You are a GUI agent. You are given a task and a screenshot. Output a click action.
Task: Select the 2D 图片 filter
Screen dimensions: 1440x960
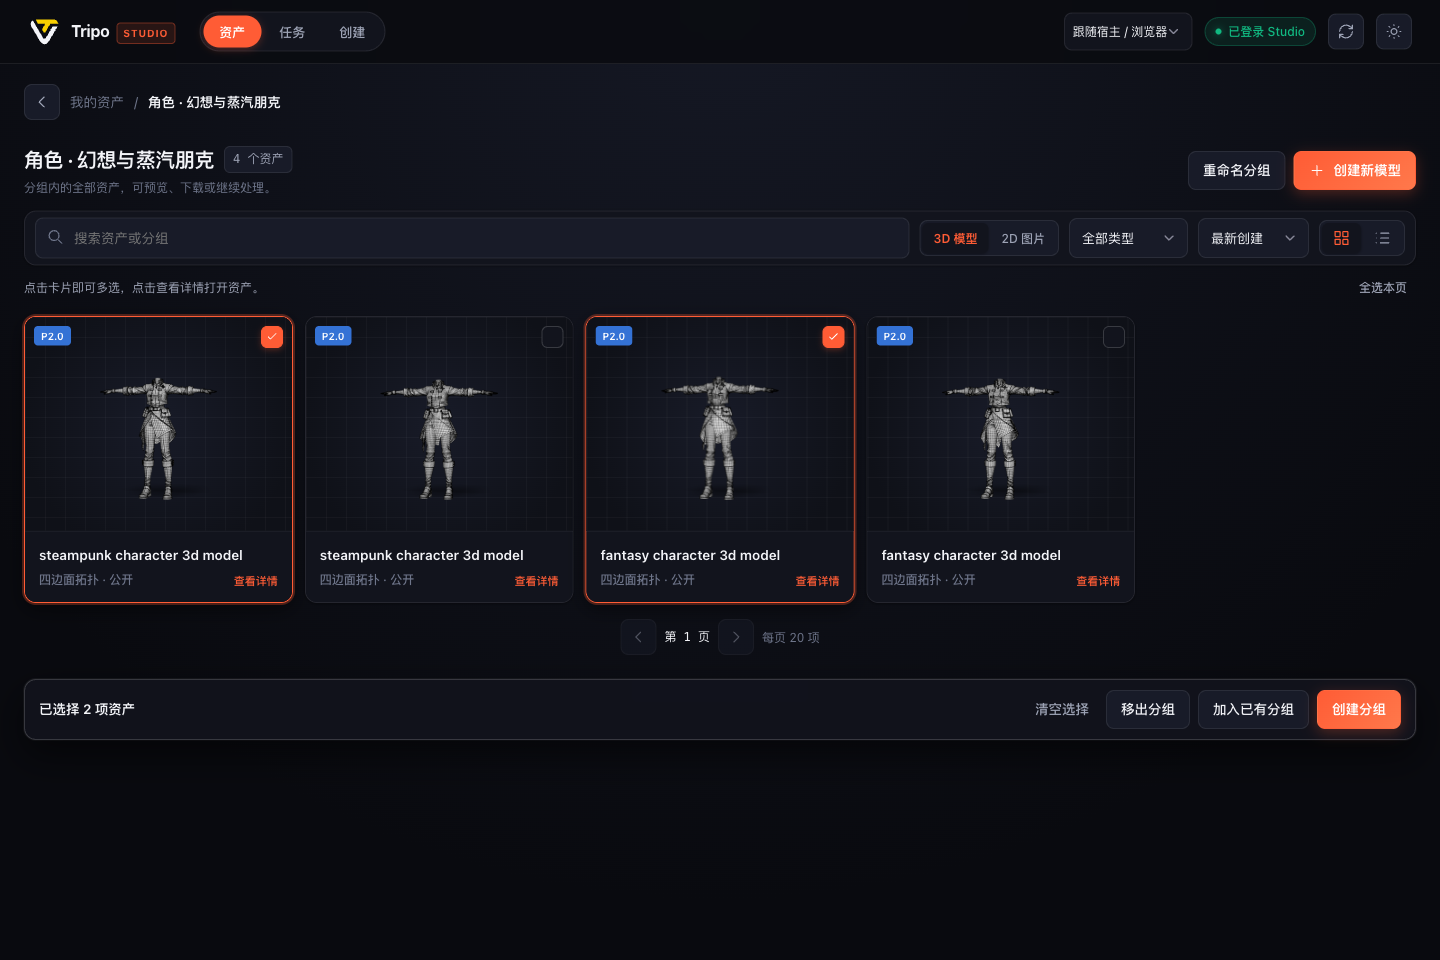point(1023,238)
